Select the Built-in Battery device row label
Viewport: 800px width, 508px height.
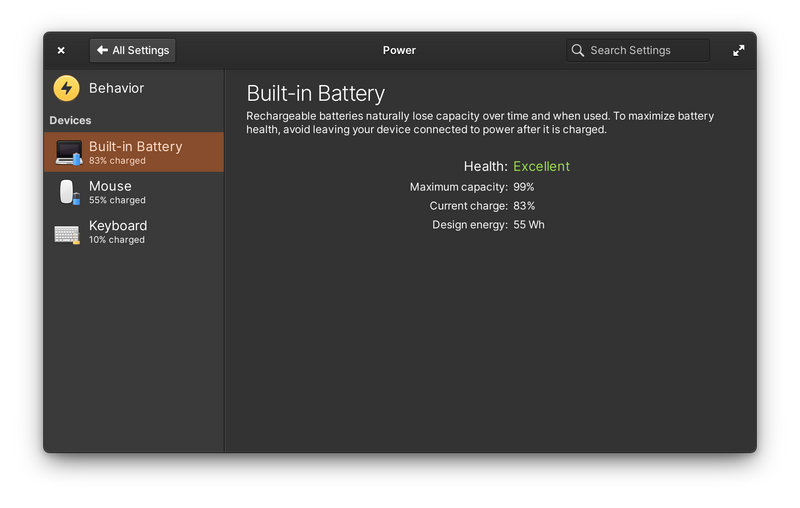(136, 146)
